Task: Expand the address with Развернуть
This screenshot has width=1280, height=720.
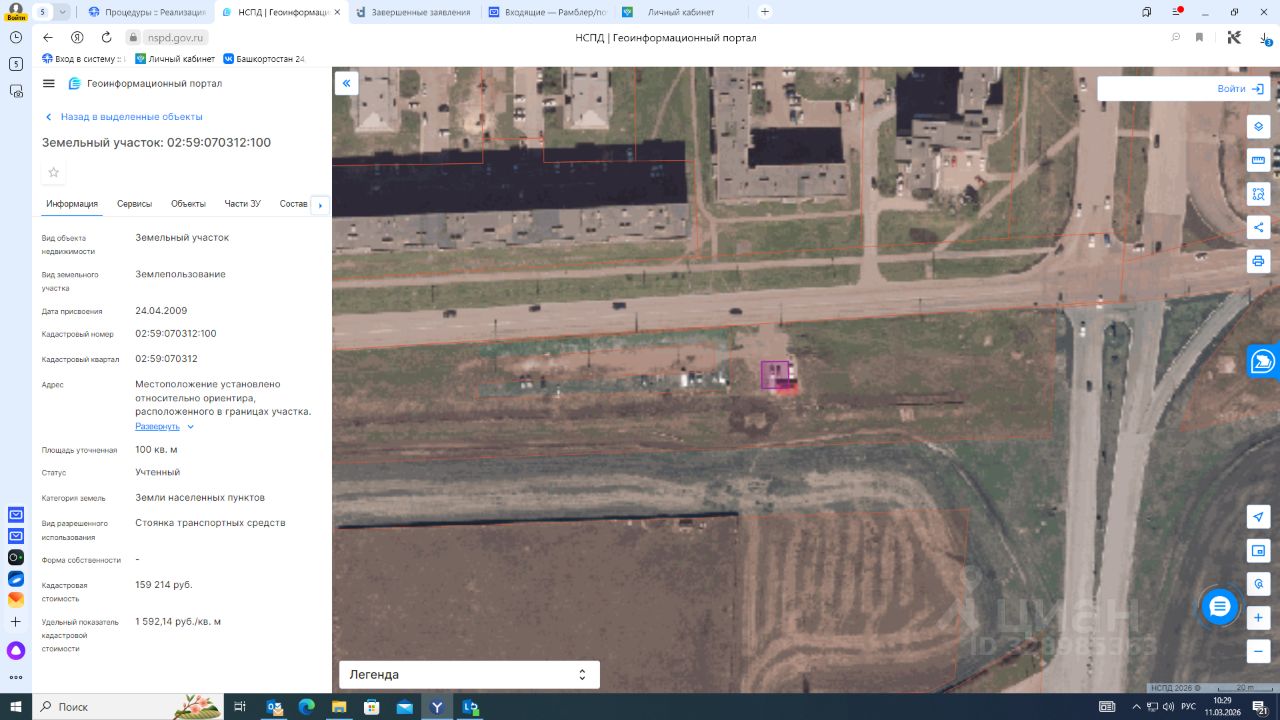Action: tap(164, 427)
